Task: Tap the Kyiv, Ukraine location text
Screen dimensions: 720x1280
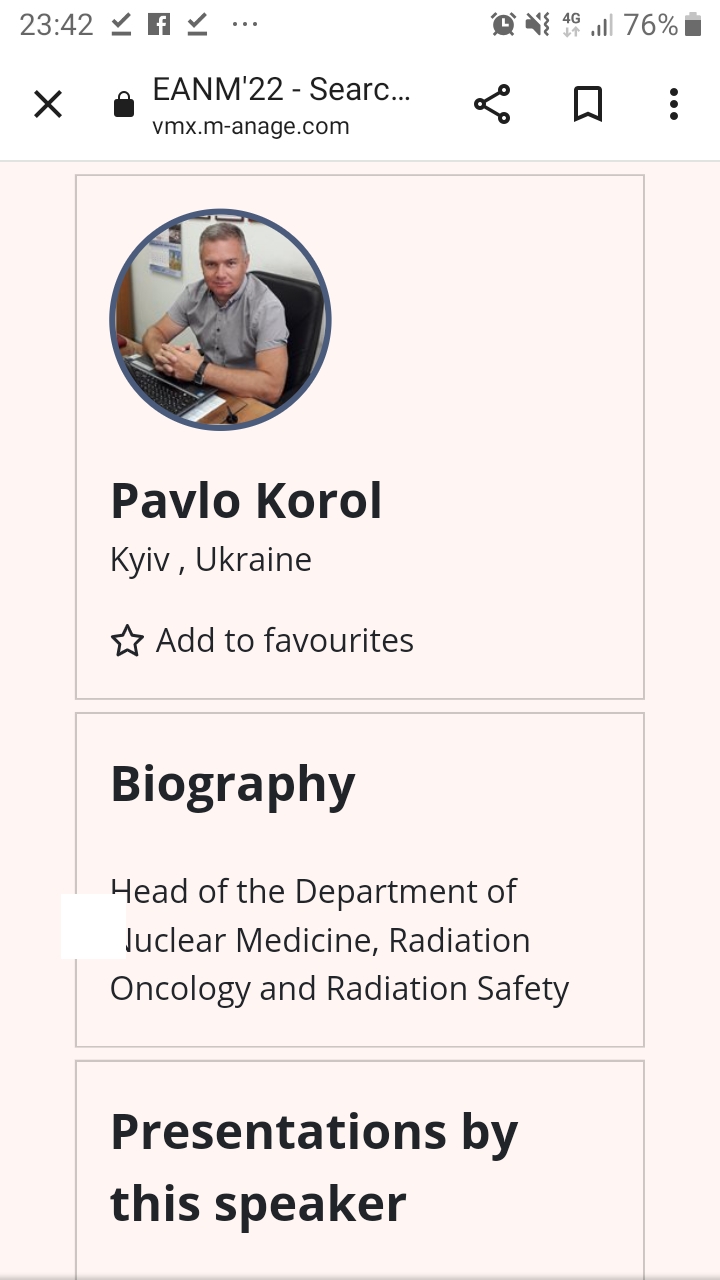Action: tap(211, 560)
